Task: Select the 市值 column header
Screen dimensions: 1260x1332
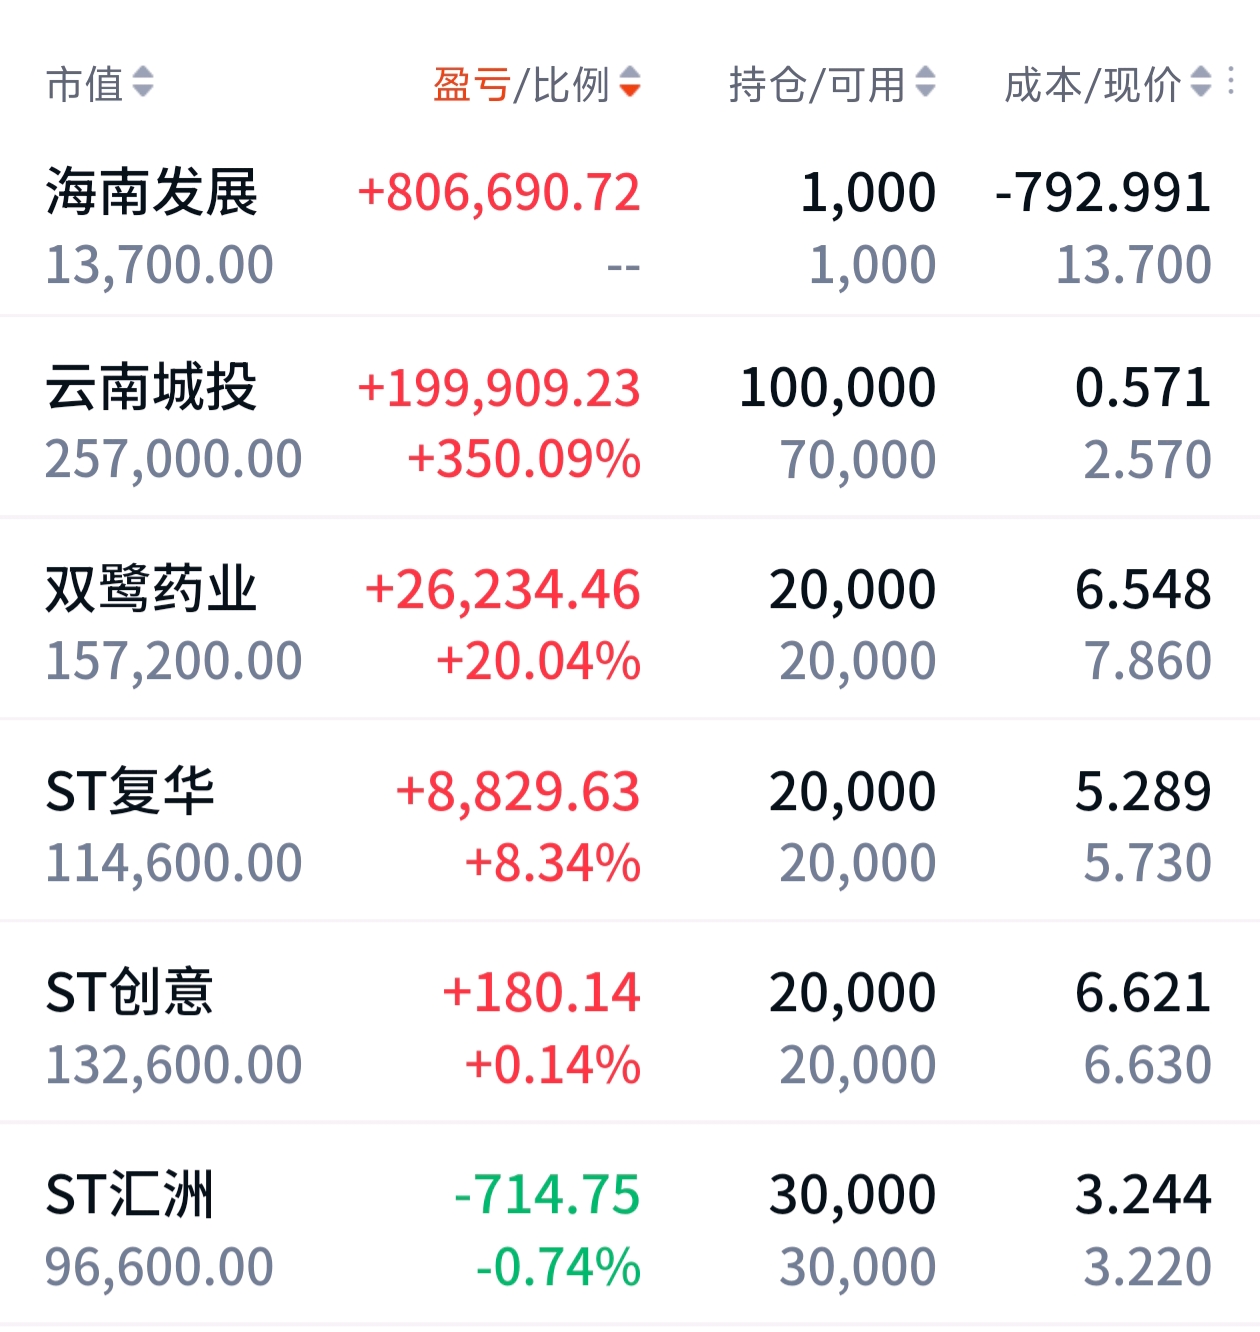Action: coord(85,84)
